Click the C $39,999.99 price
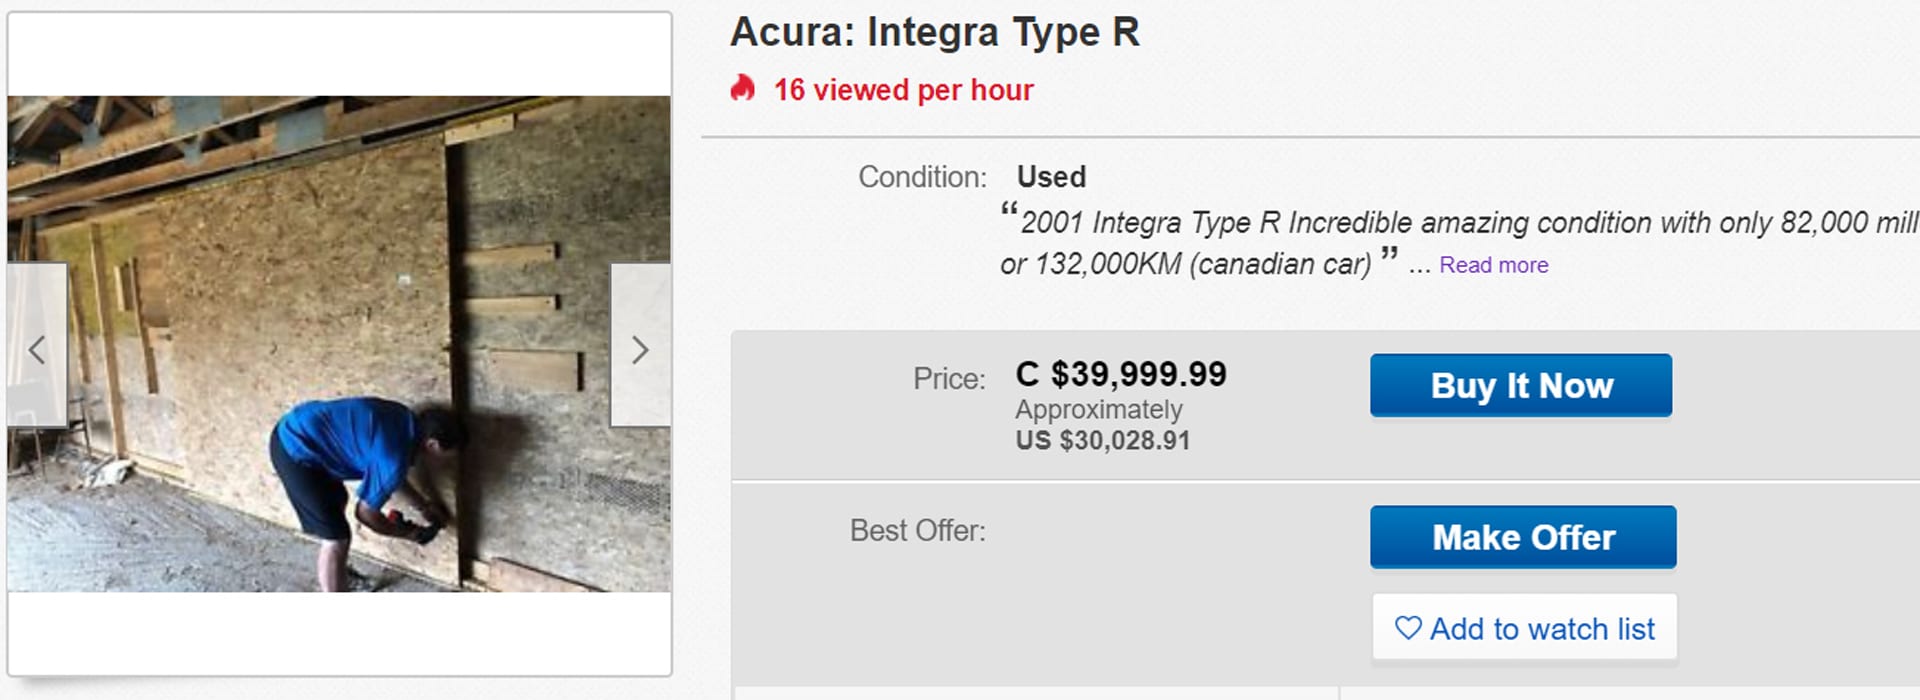Screen dimensions: 1920x700 click(1121, 374)
